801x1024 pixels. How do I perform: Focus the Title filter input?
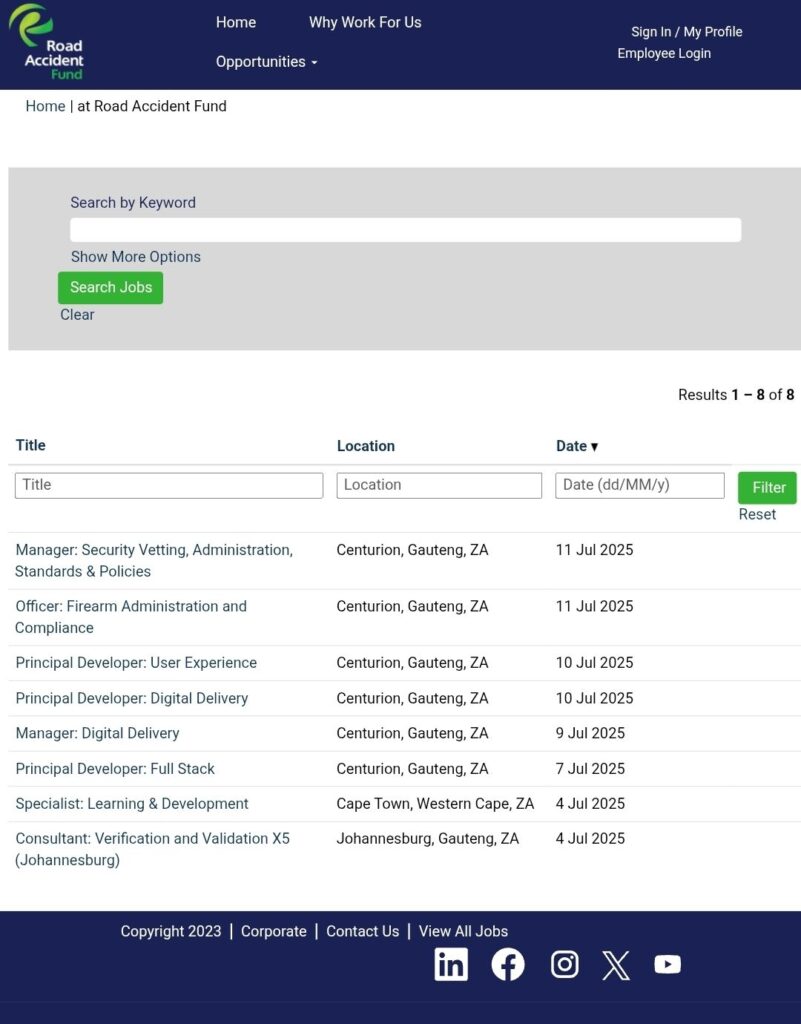[x=169, y=485]
